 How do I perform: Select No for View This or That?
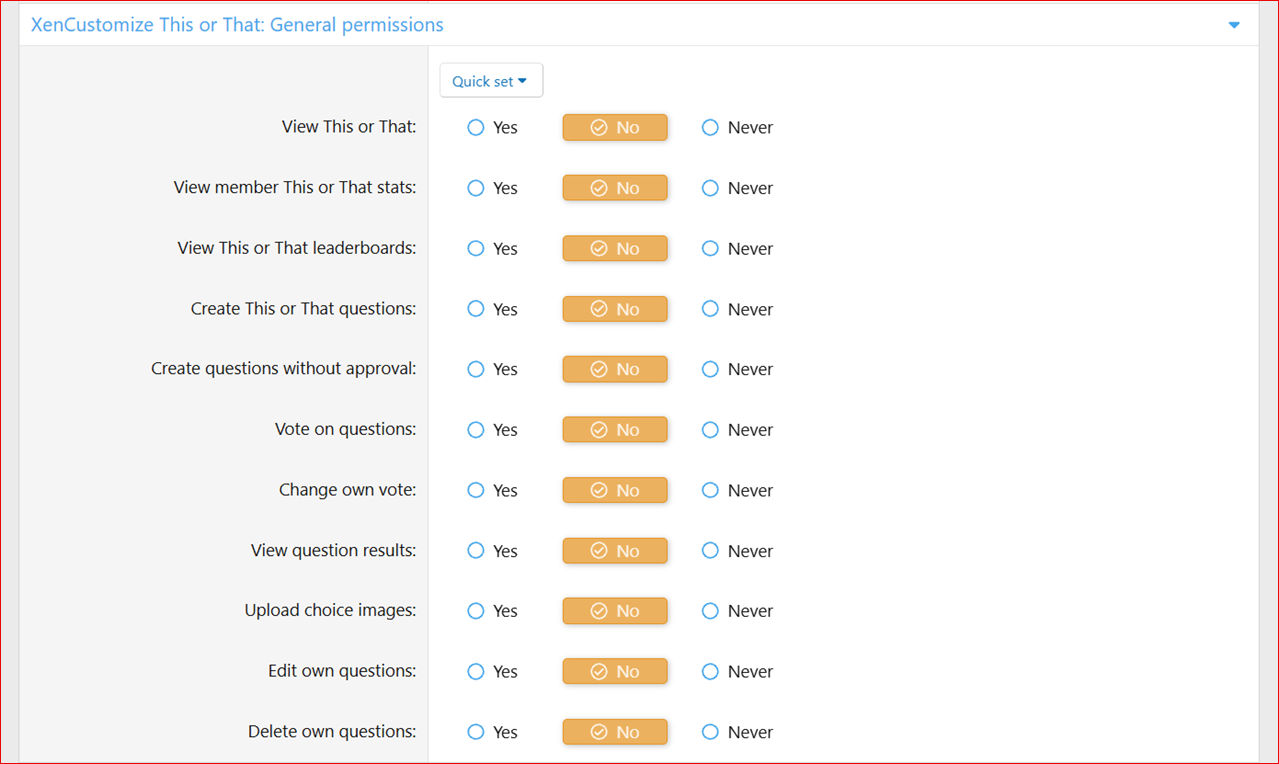tap(615, 128)
